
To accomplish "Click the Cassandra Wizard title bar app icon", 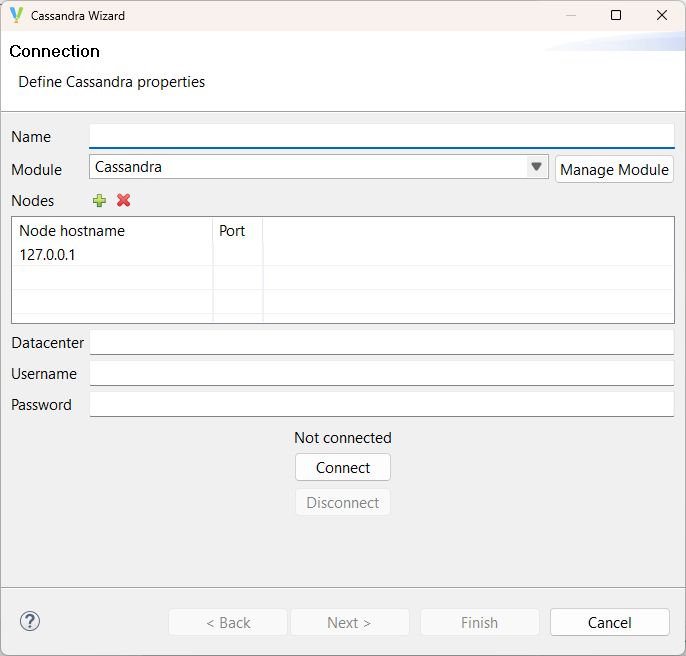I will click(x=16, y=16).
